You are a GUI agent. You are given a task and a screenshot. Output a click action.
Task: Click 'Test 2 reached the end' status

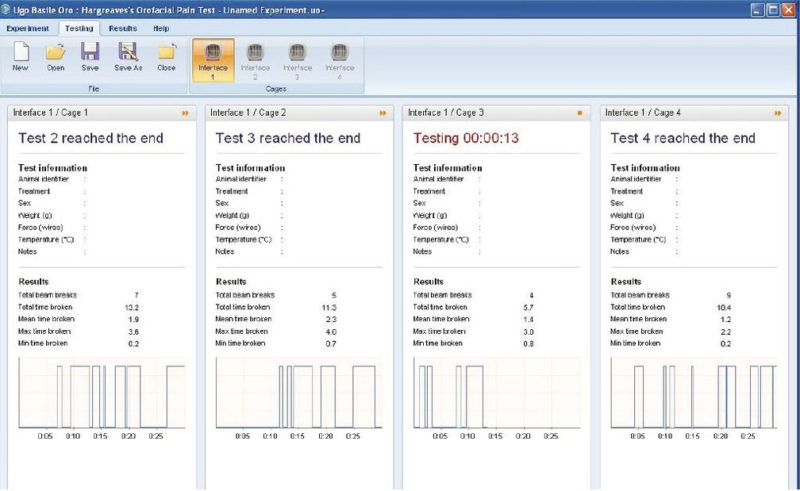click(x=91, y=138)
